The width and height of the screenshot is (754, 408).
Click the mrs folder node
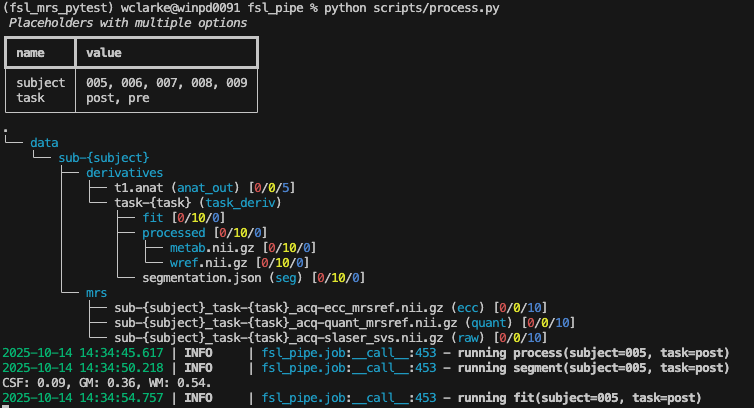97,292
